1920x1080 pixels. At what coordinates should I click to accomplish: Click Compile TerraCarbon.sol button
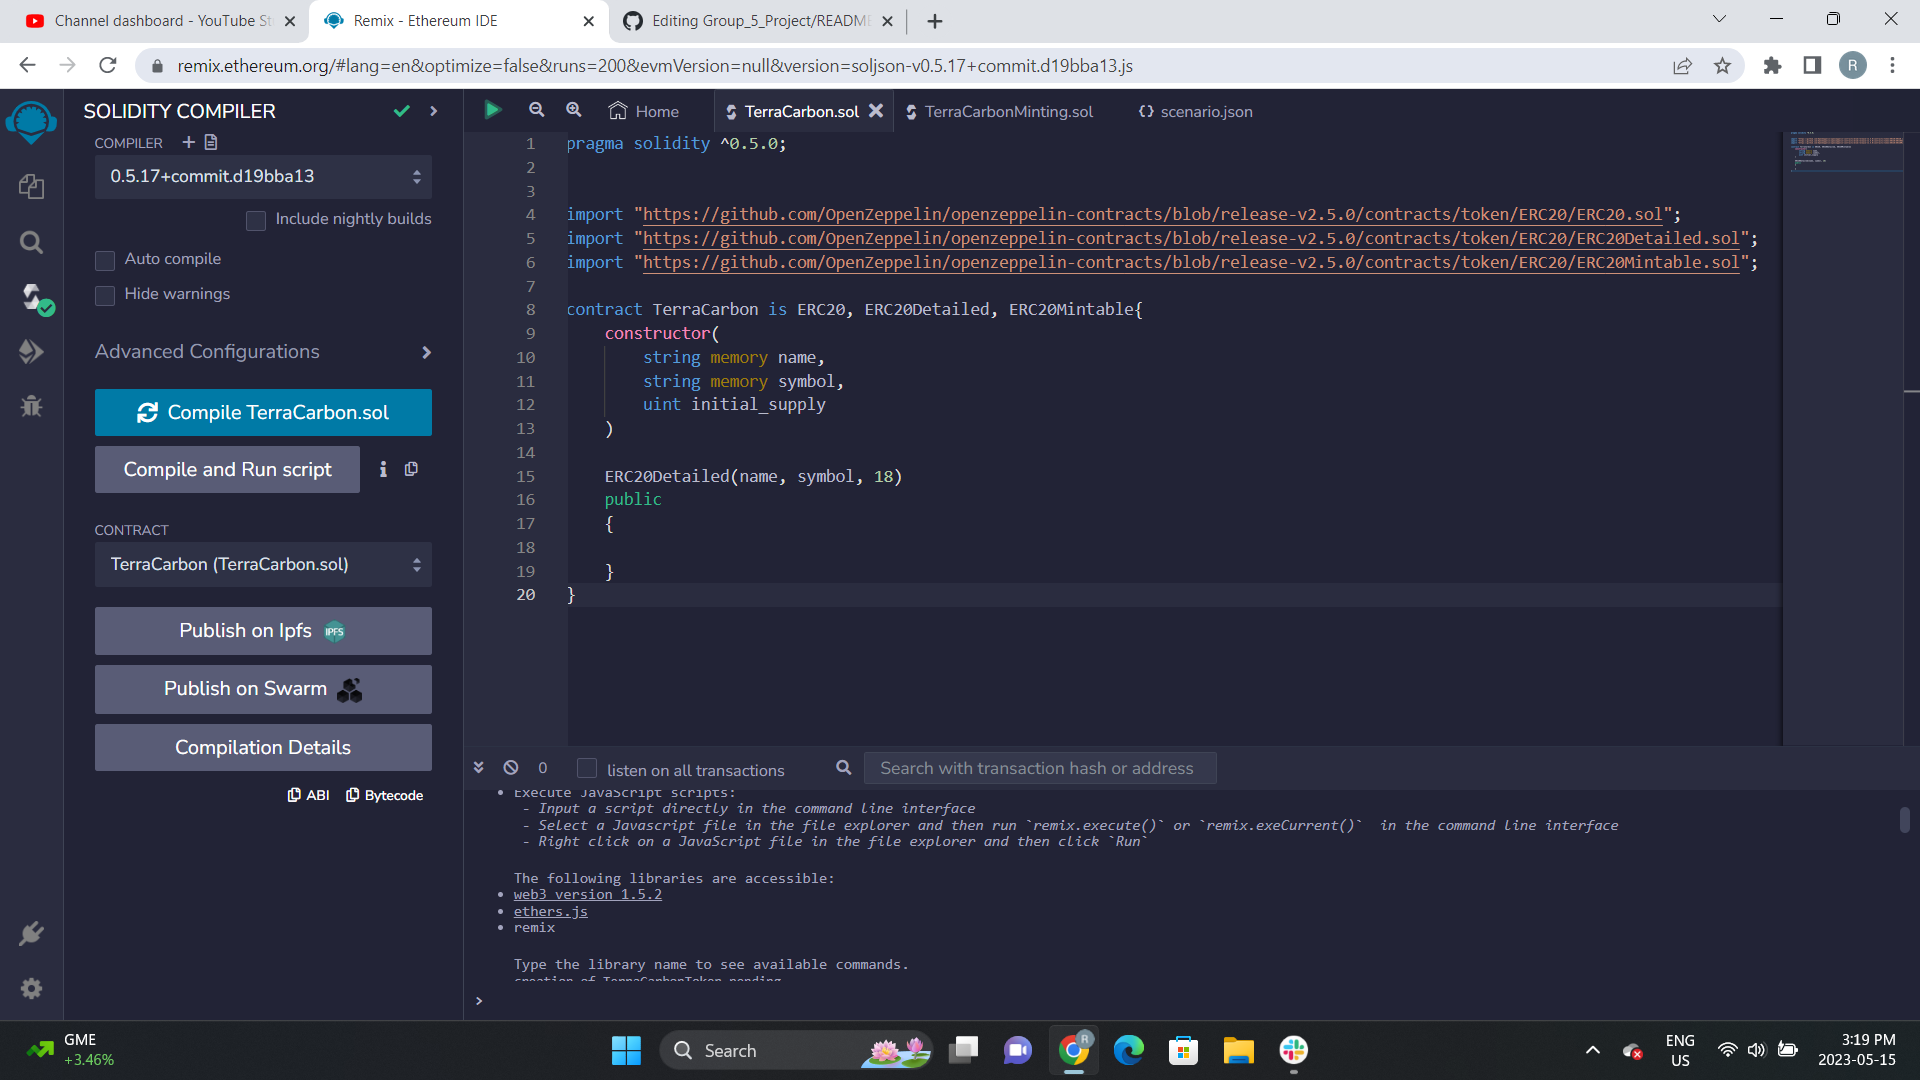pos(263,413)
